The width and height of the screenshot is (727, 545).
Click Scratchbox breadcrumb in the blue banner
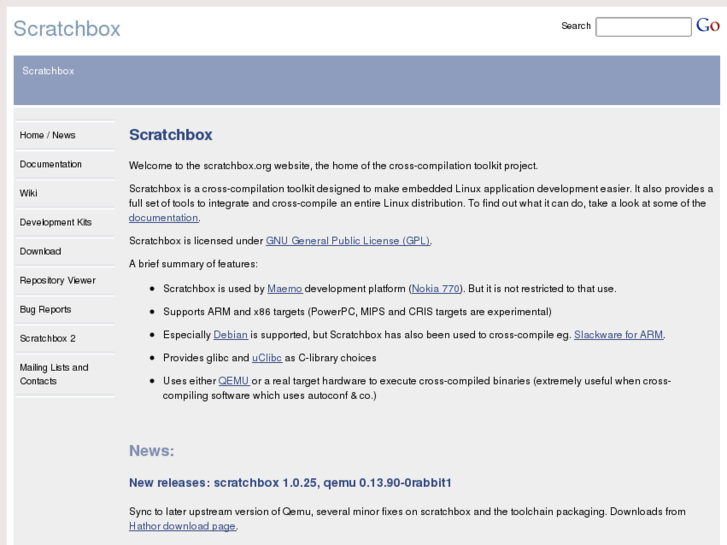point(48,71)
